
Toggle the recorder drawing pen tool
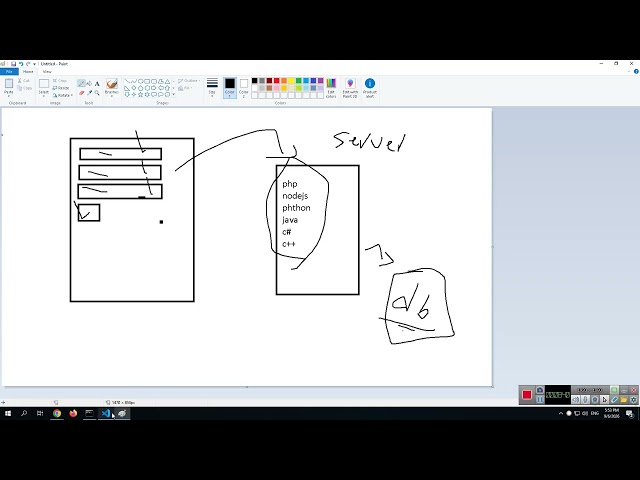pos(614,400)
